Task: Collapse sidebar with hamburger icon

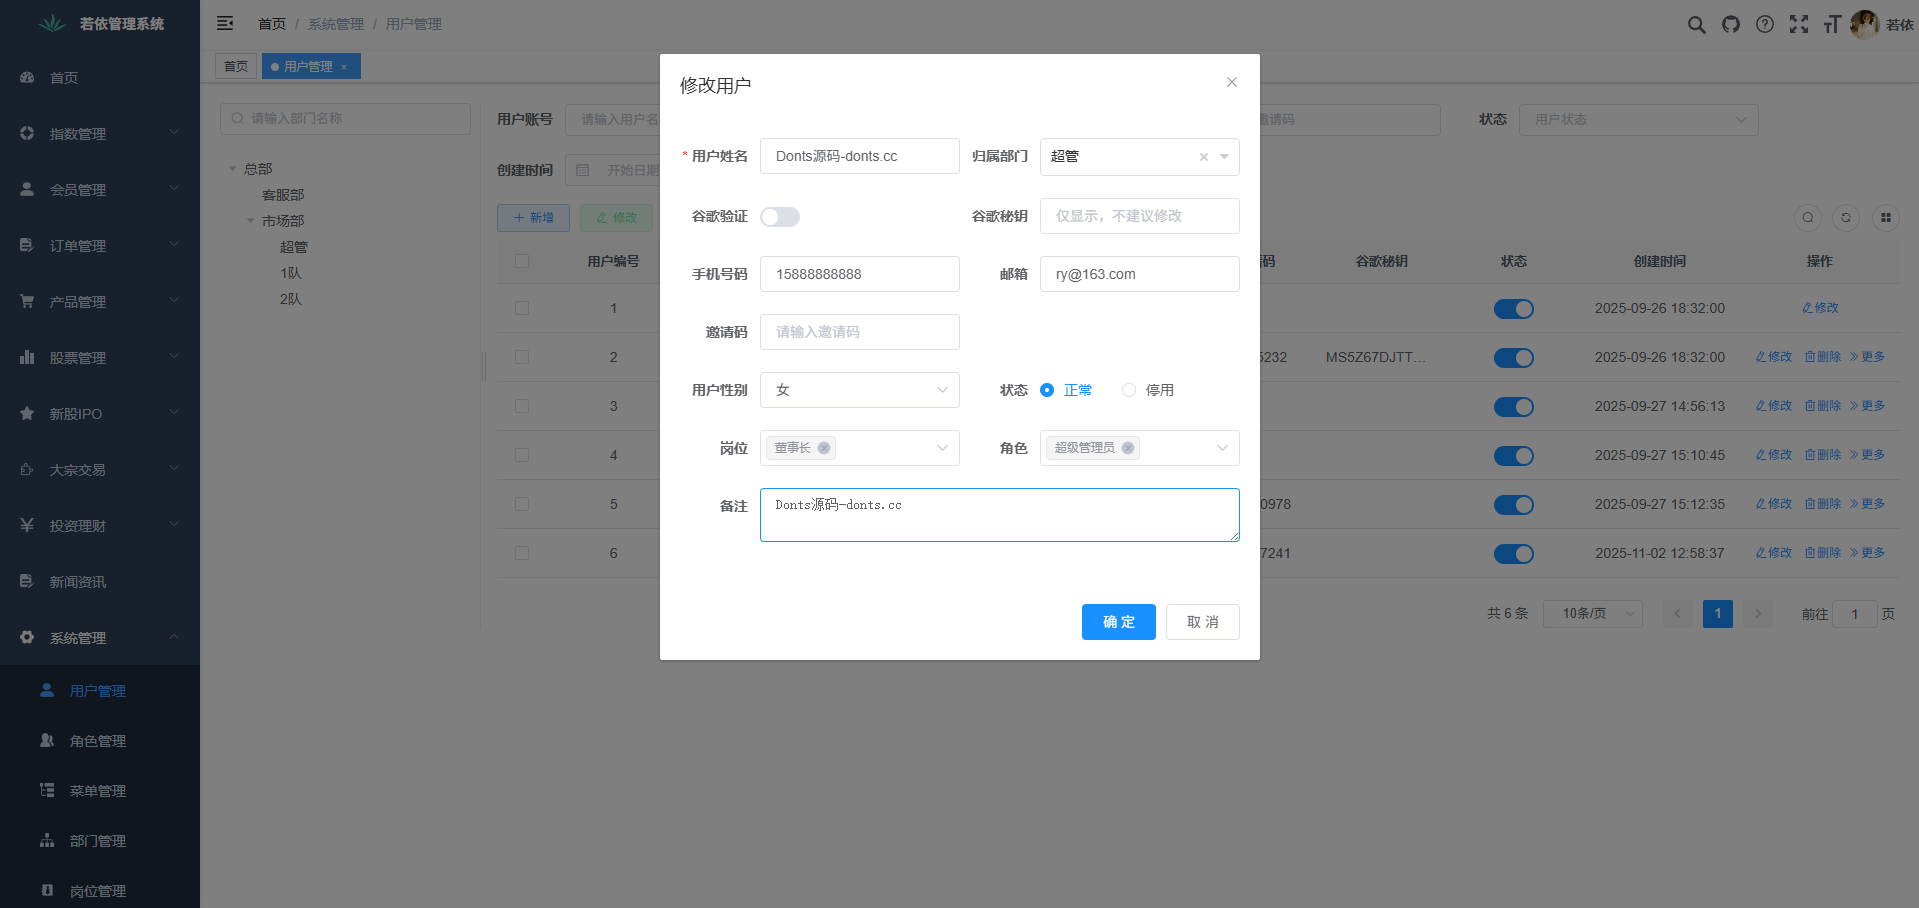Action: pyautogui.click(x=225, y=23)
